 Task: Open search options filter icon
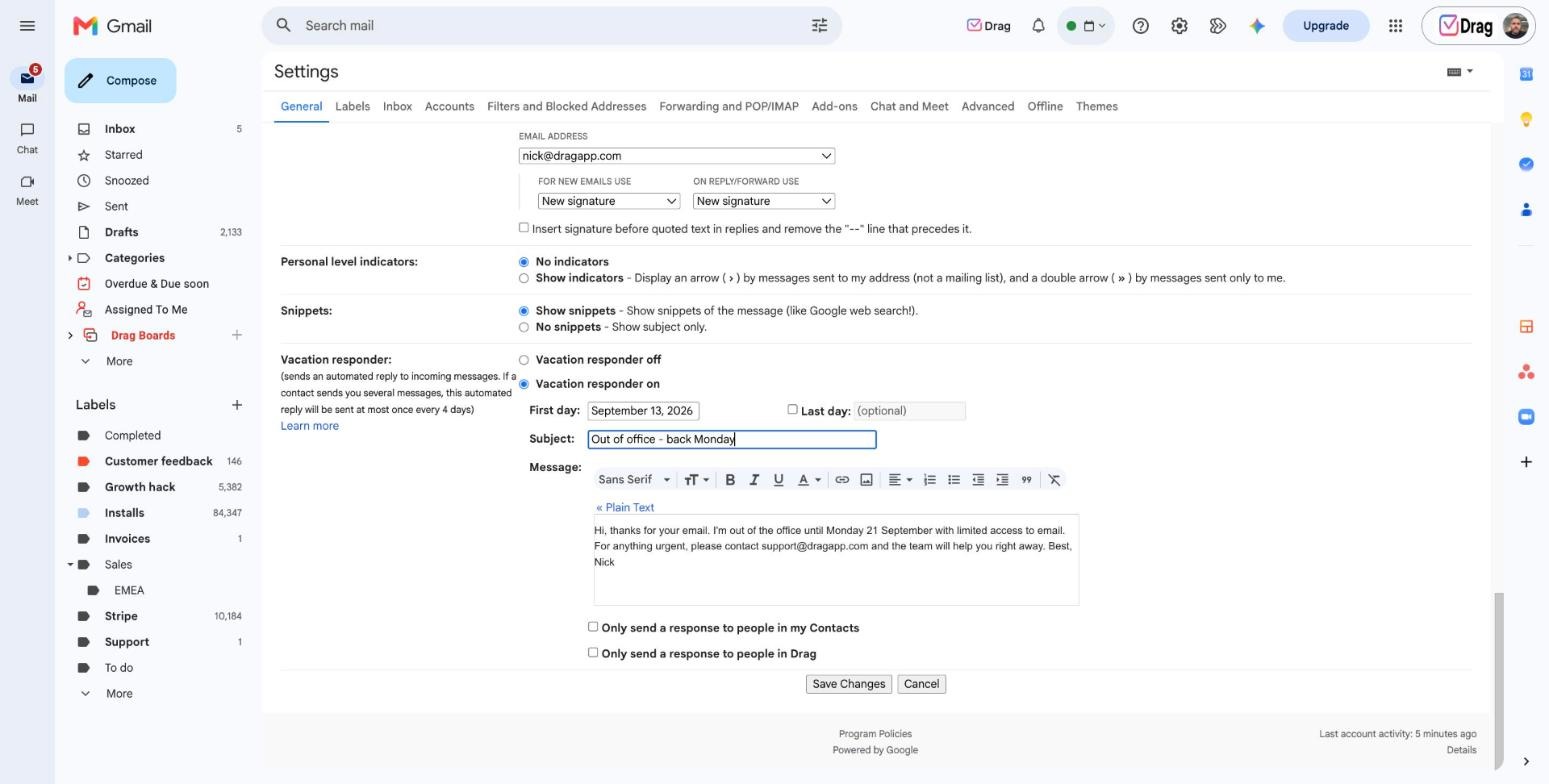coord(819,26)
